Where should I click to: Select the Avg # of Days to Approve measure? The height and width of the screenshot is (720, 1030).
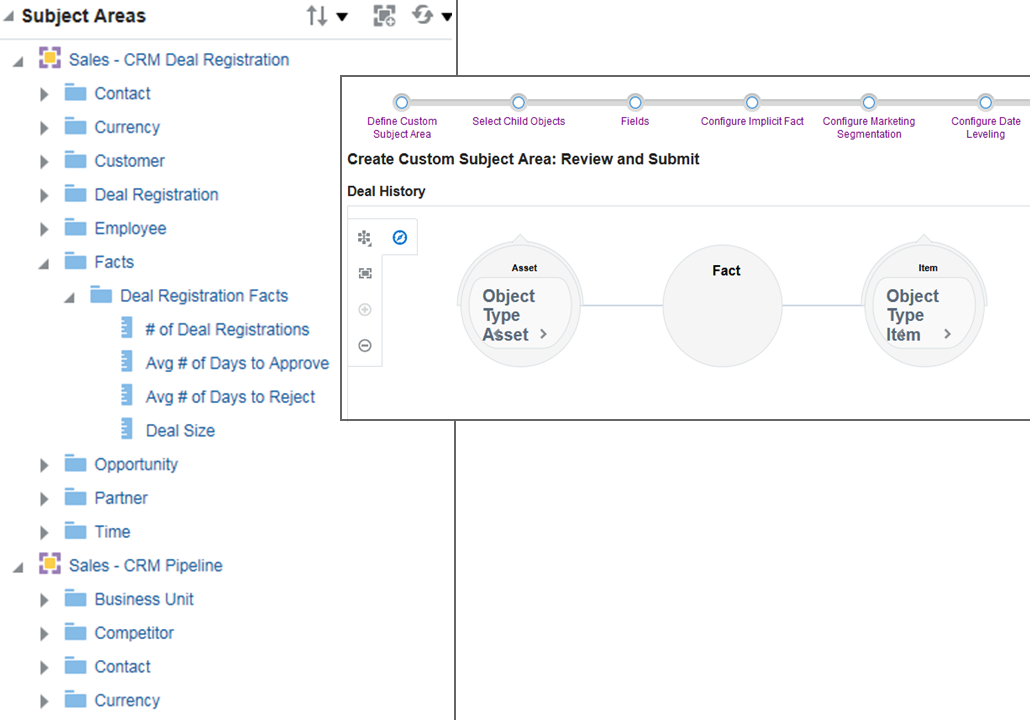237,363
